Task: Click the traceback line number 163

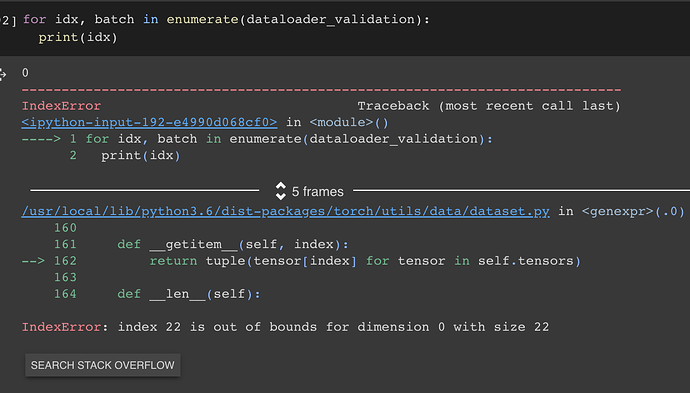Action: pyautogui.click(x=65, y=277)
